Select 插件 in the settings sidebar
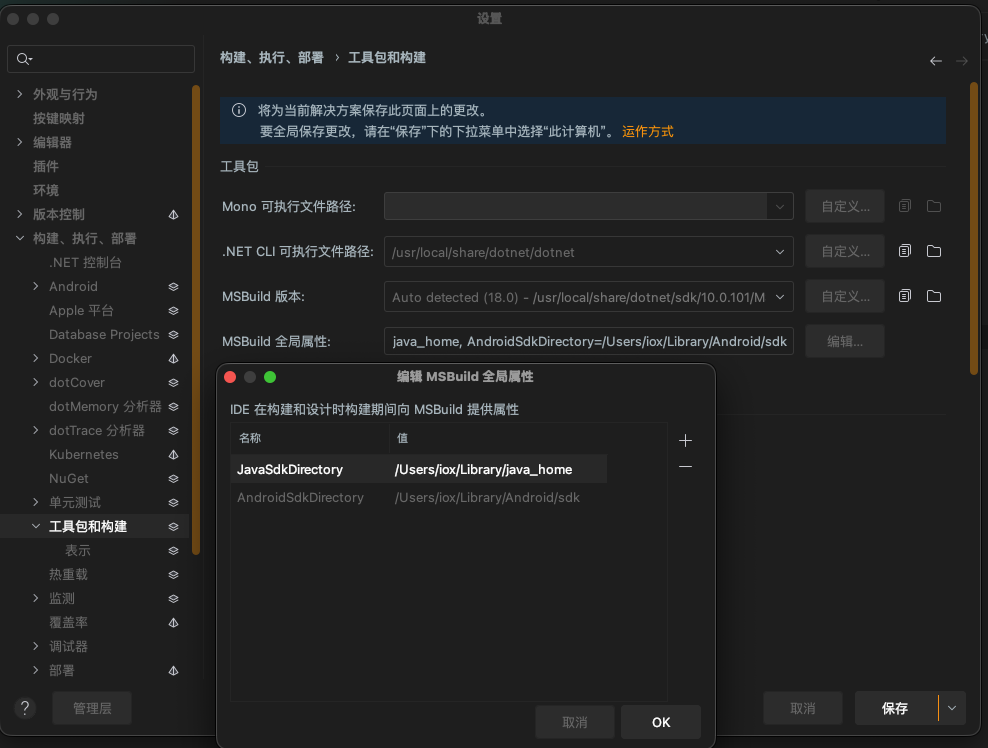This screenshot has width=988, height=748. (x=46, y=166)
